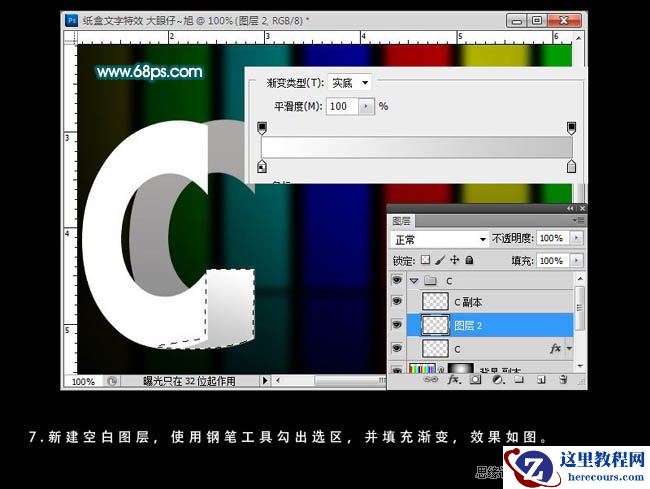Create a new group with folder icon

coord(519,380)
